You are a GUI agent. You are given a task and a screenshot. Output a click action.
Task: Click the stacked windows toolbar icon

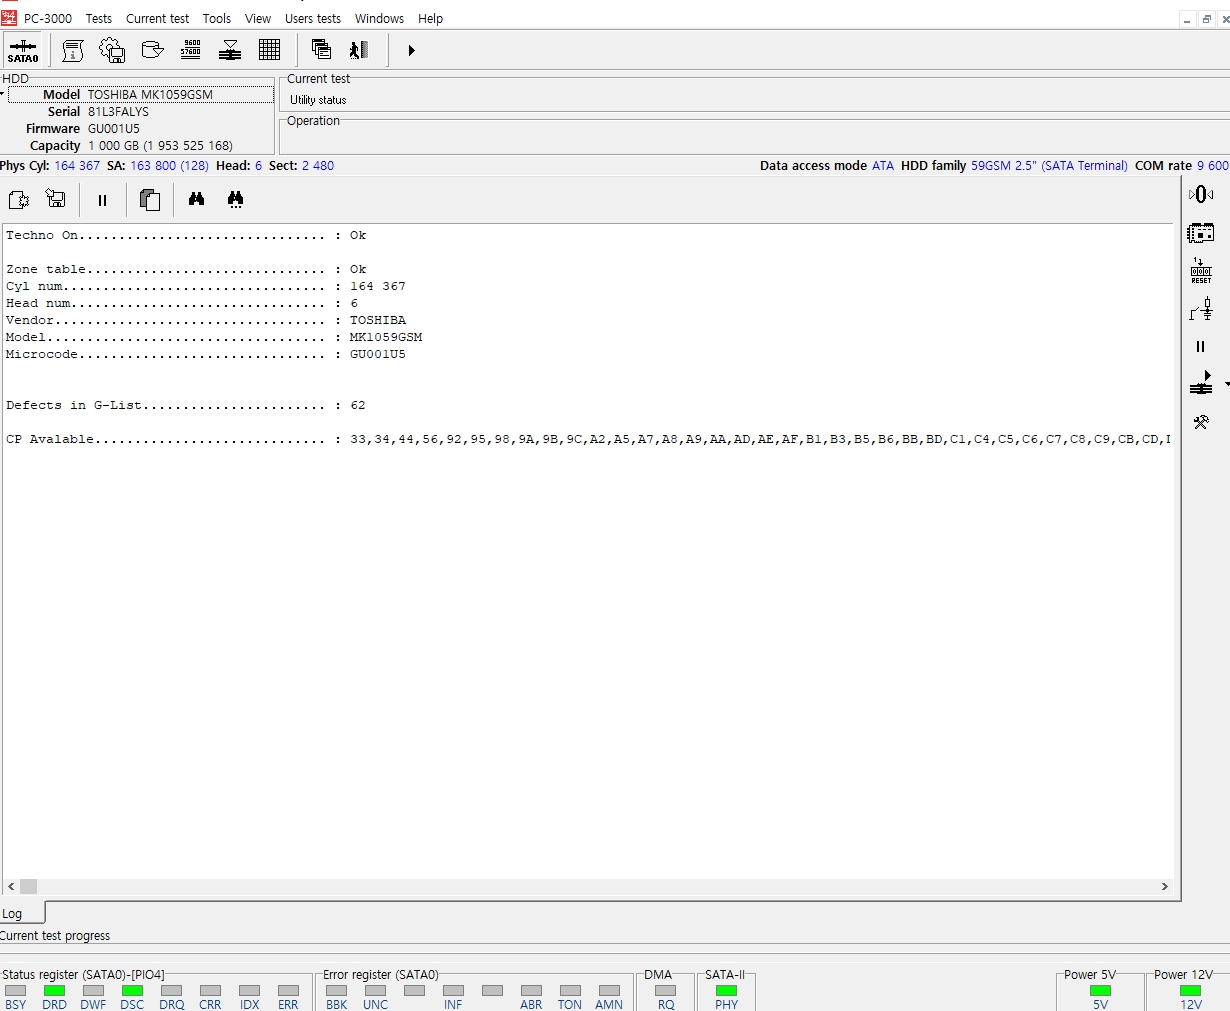321,50
